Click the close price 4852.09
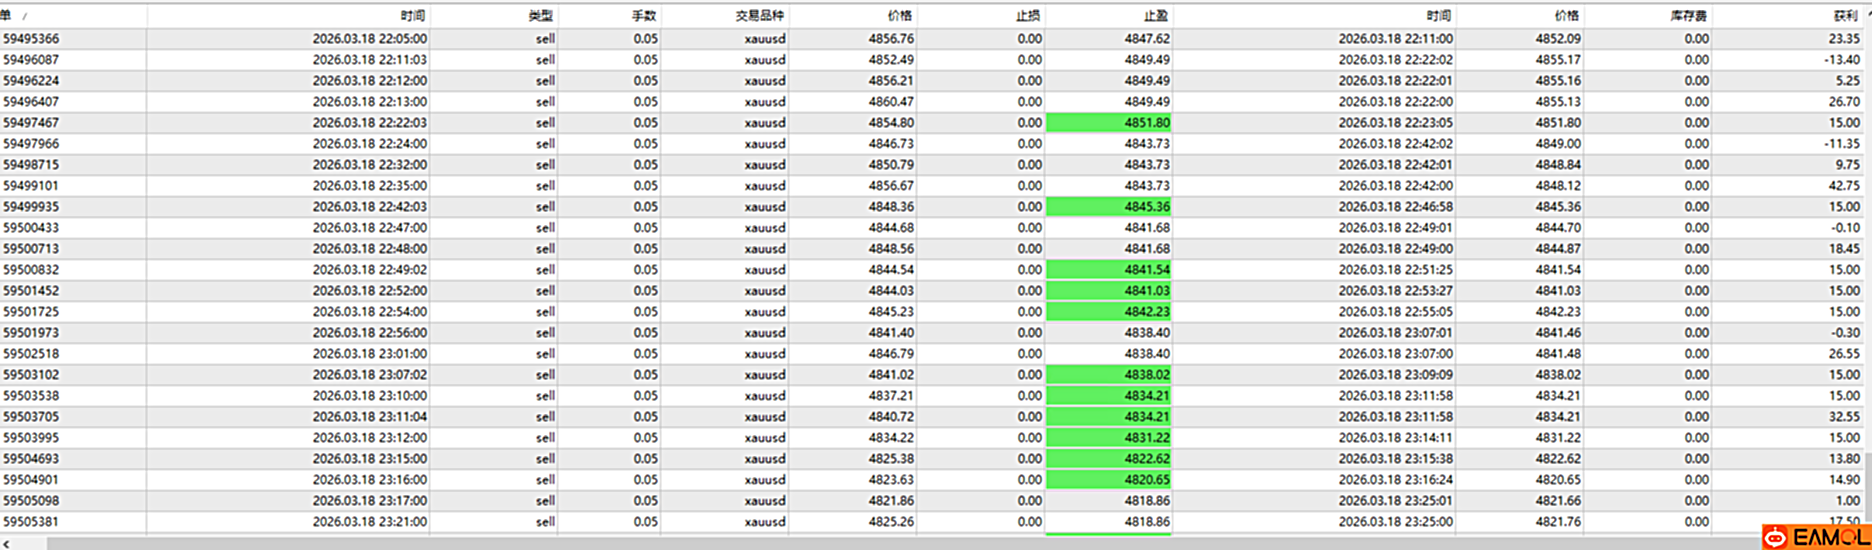 [1558, 39]
